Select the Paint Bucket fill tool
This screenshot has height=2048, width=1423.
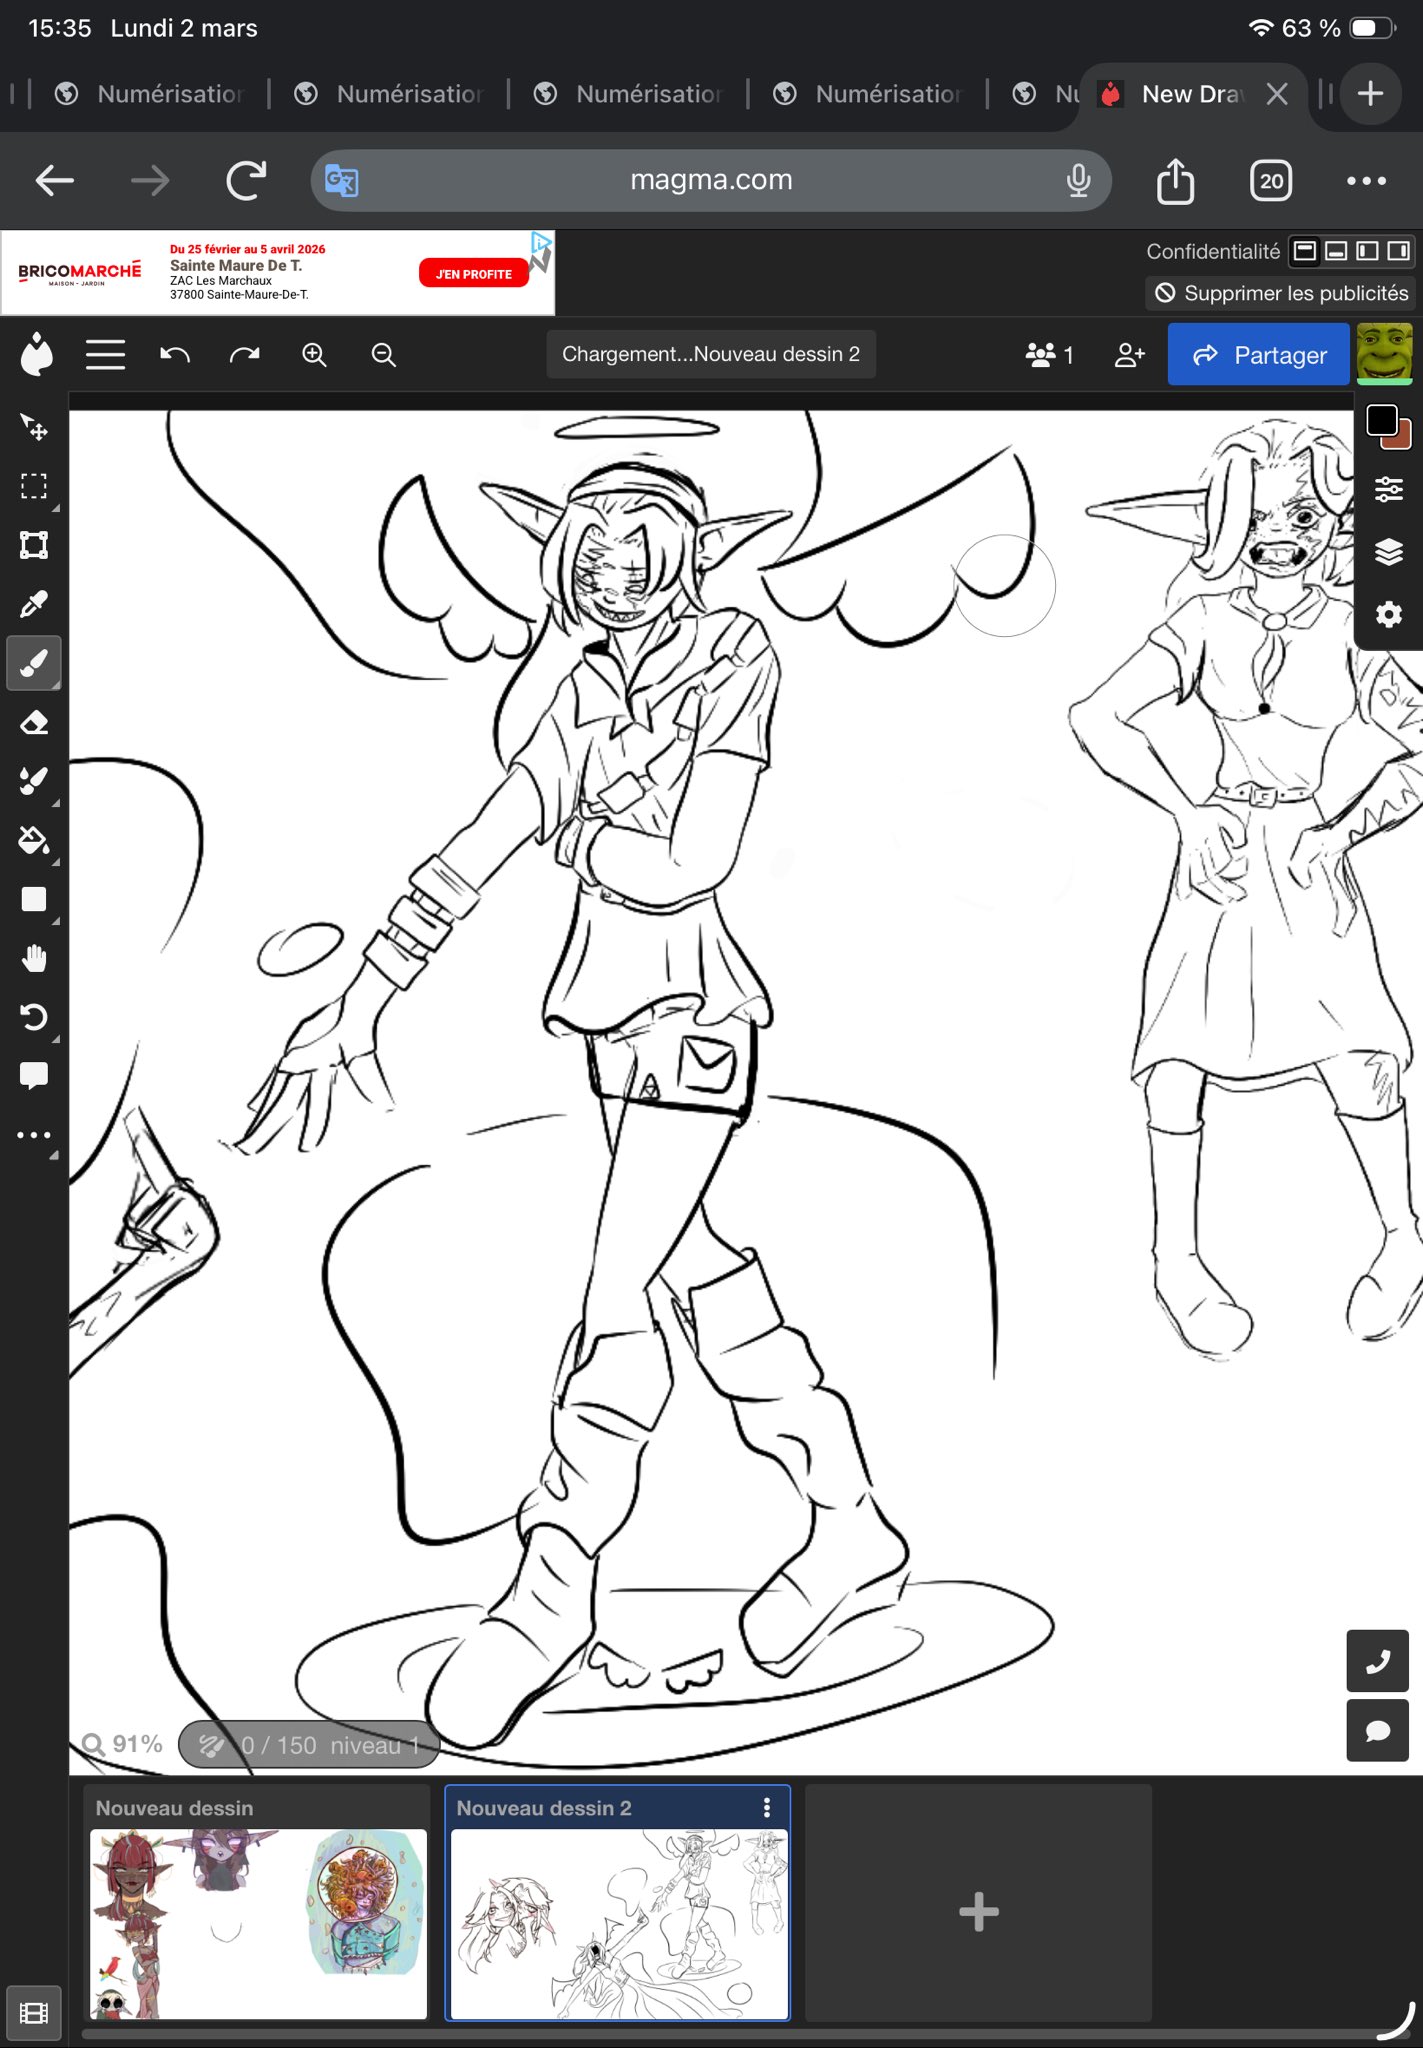pyautogui.click(x=34, y=840)
